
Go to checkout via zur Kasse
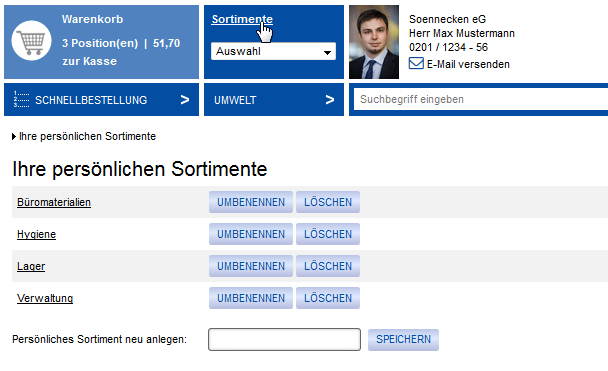[x=90, y=61]
